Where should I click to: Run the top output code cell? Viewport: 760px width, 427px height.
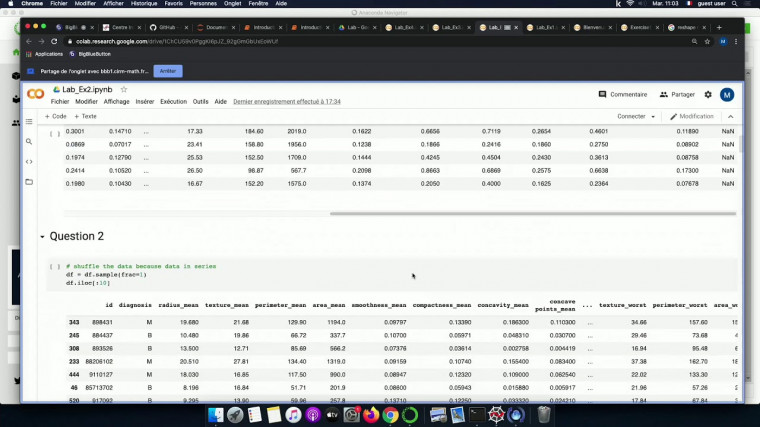pyautogui.click(x=55, y=134)
